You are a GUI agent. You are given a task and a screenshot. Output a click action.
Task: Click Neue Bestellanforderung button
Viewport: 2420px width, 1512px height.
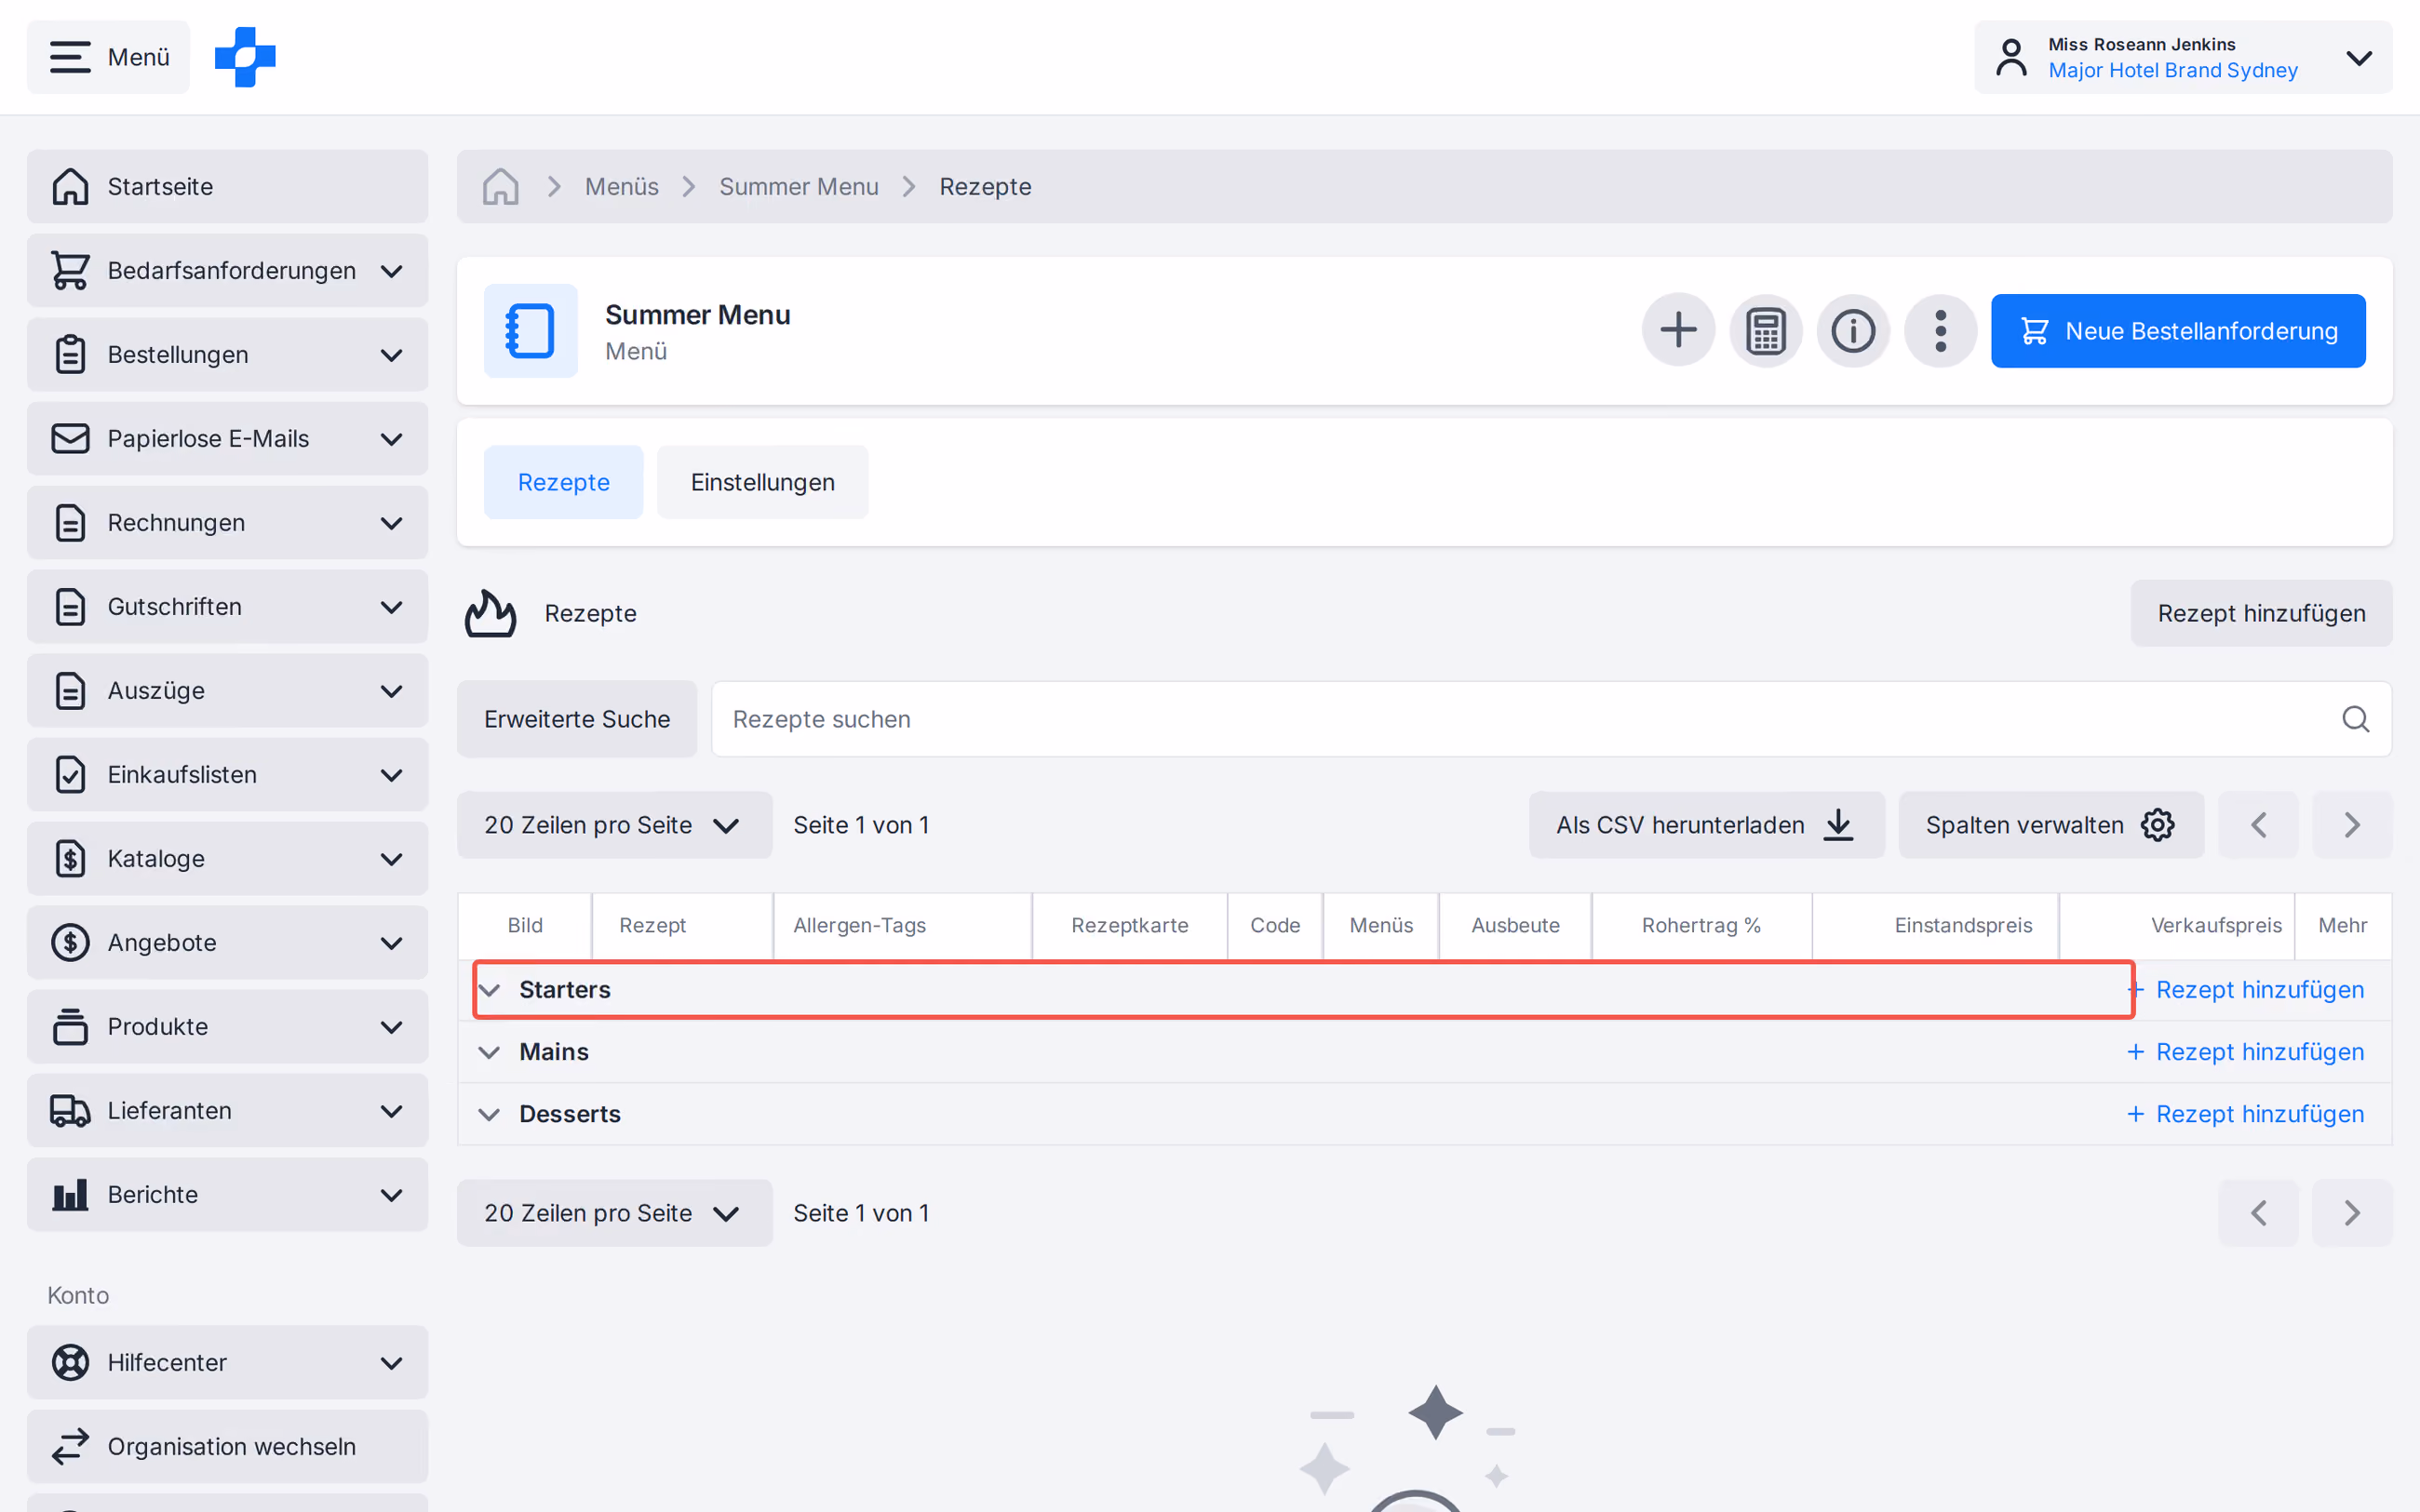pos(2177,330)
